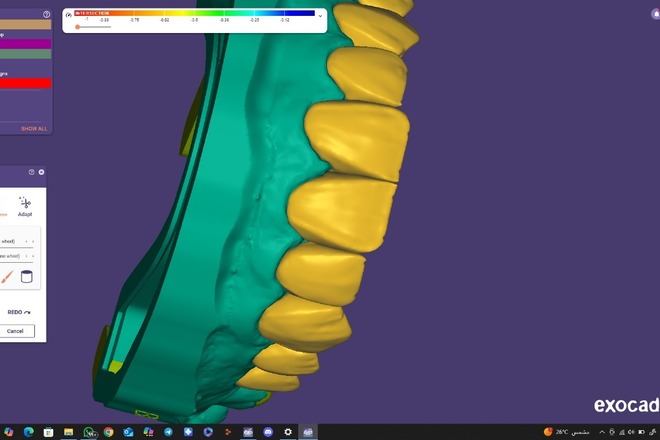Open the weather widget showing 26°C
The width and height of the screenshot is (660, 440).
[x=567, y=432]
